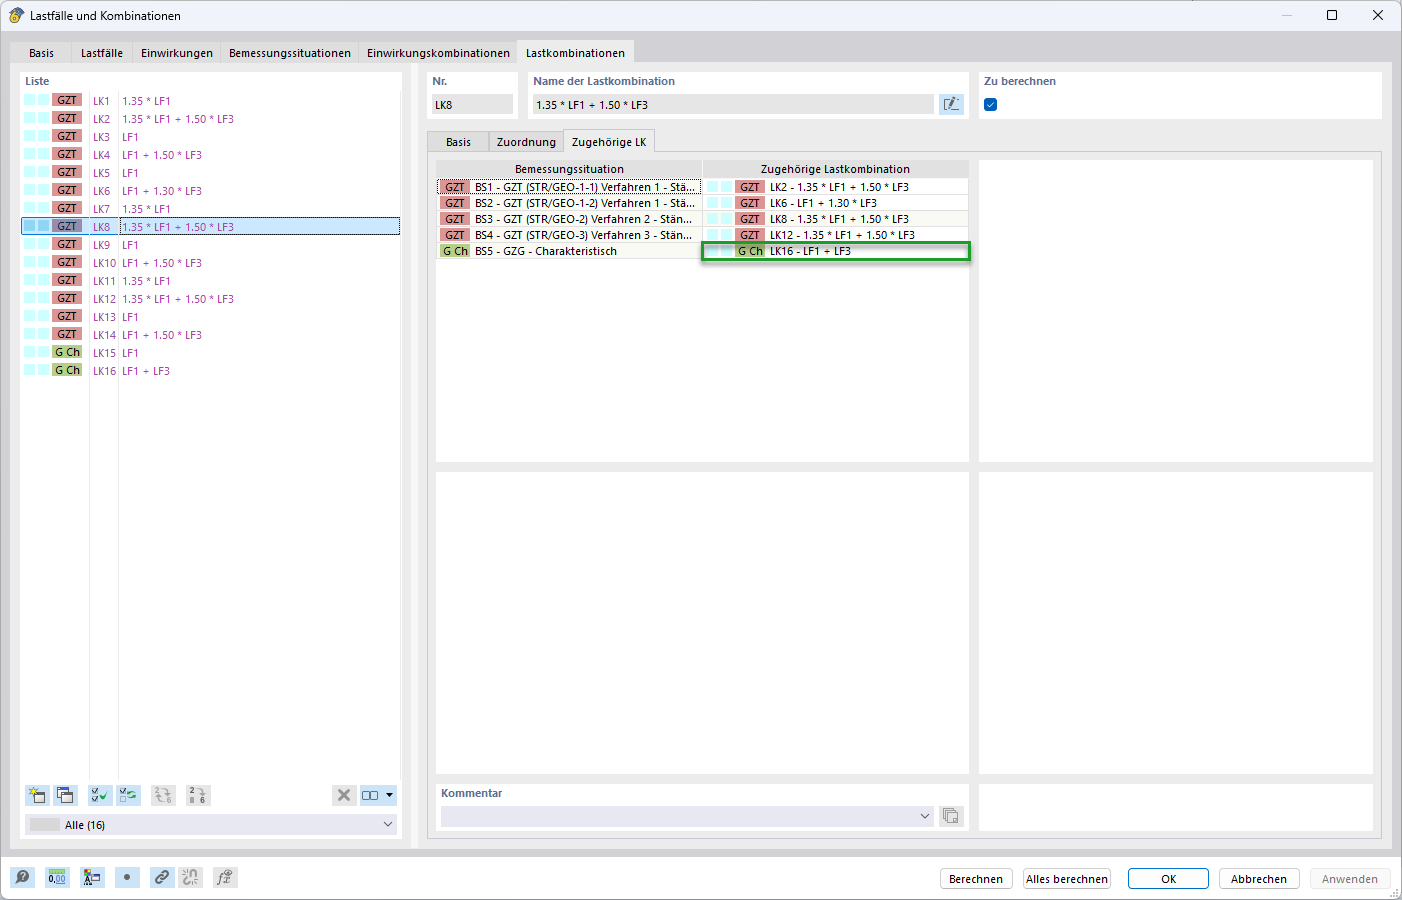The height and width of the screenshot is (900, 1402).
Task: Click the Bemessungssituation column header
Action: [x=569, y=169]
